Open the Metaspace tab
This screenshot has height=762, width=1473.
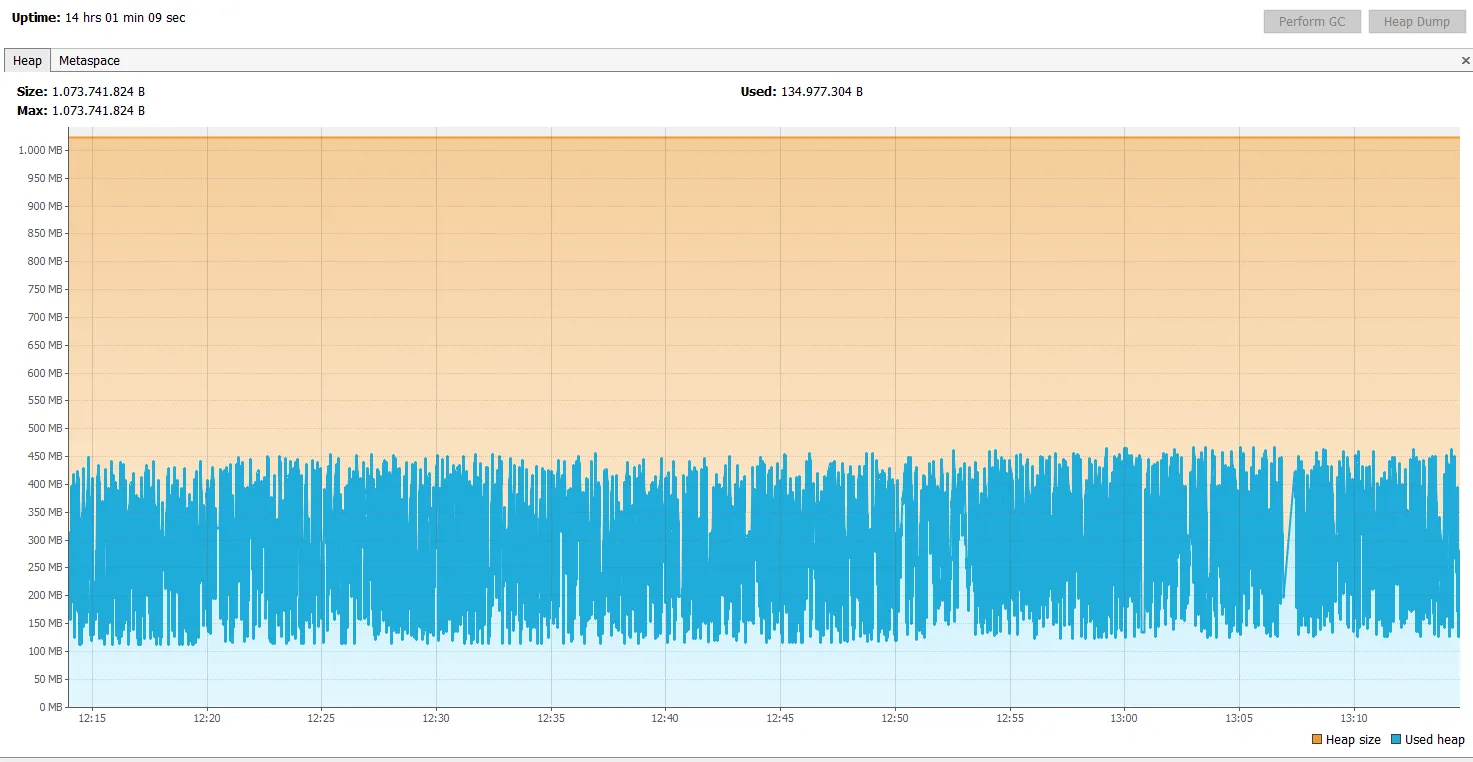point(89,61)
